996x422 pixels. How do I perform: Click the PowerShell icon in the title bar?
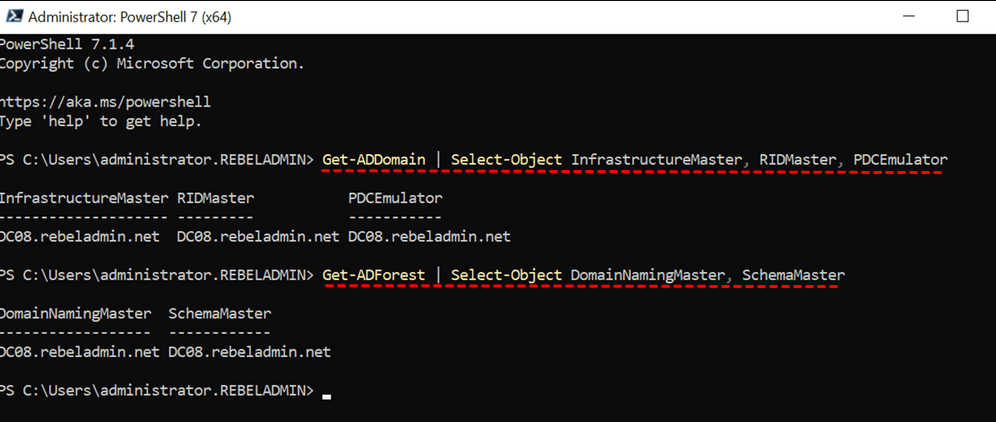coord(11,17)
